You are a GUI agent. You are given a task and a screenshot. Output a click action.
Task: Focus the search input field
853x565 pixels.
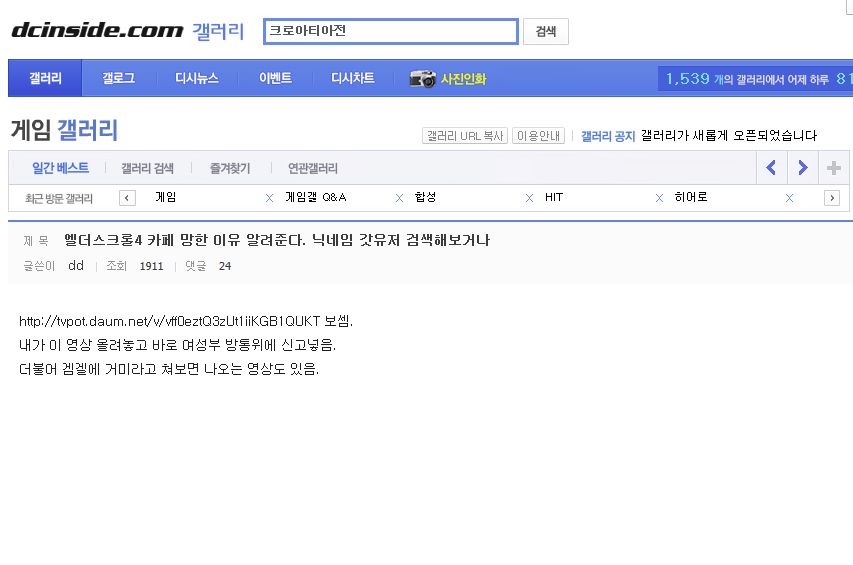click(x=391, y=31)
